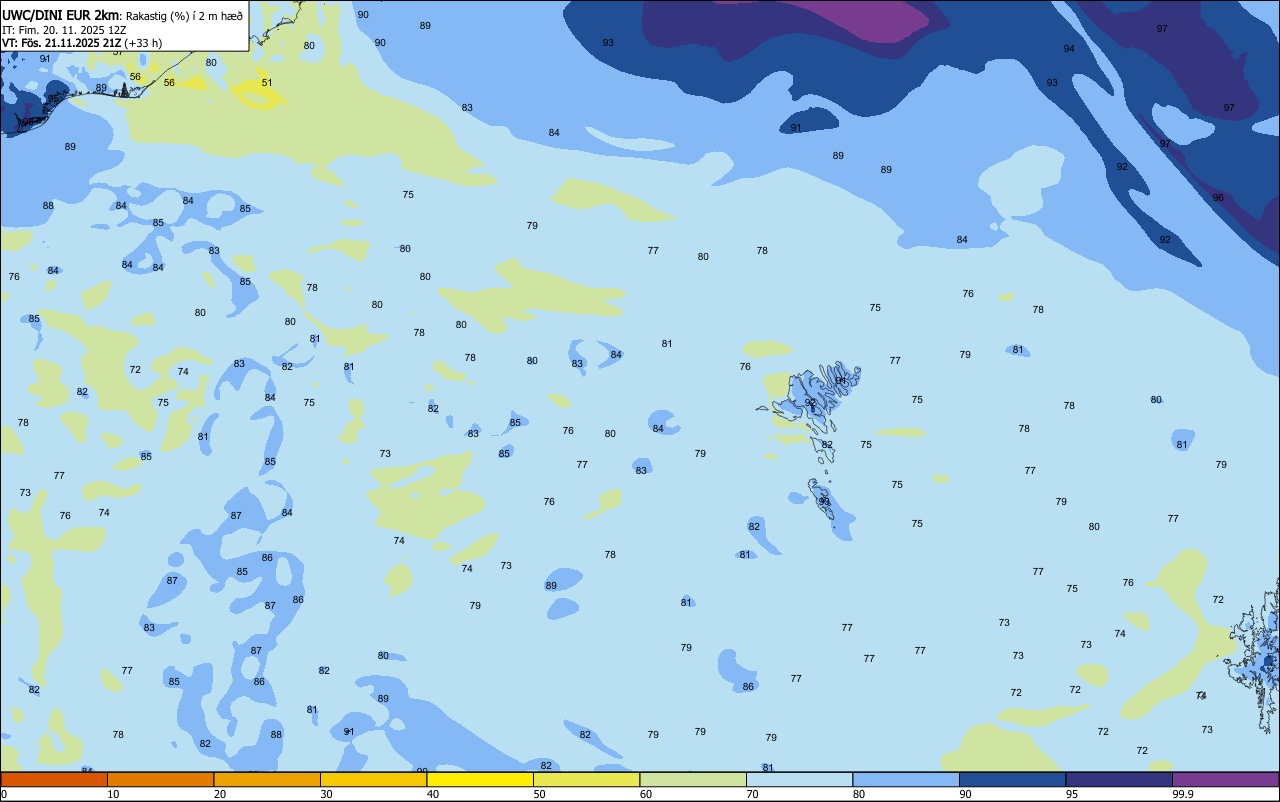1280x802 pixels.
Task: Choose the dark blue 90–95 legend swatch
Action: coord(1012,779)
